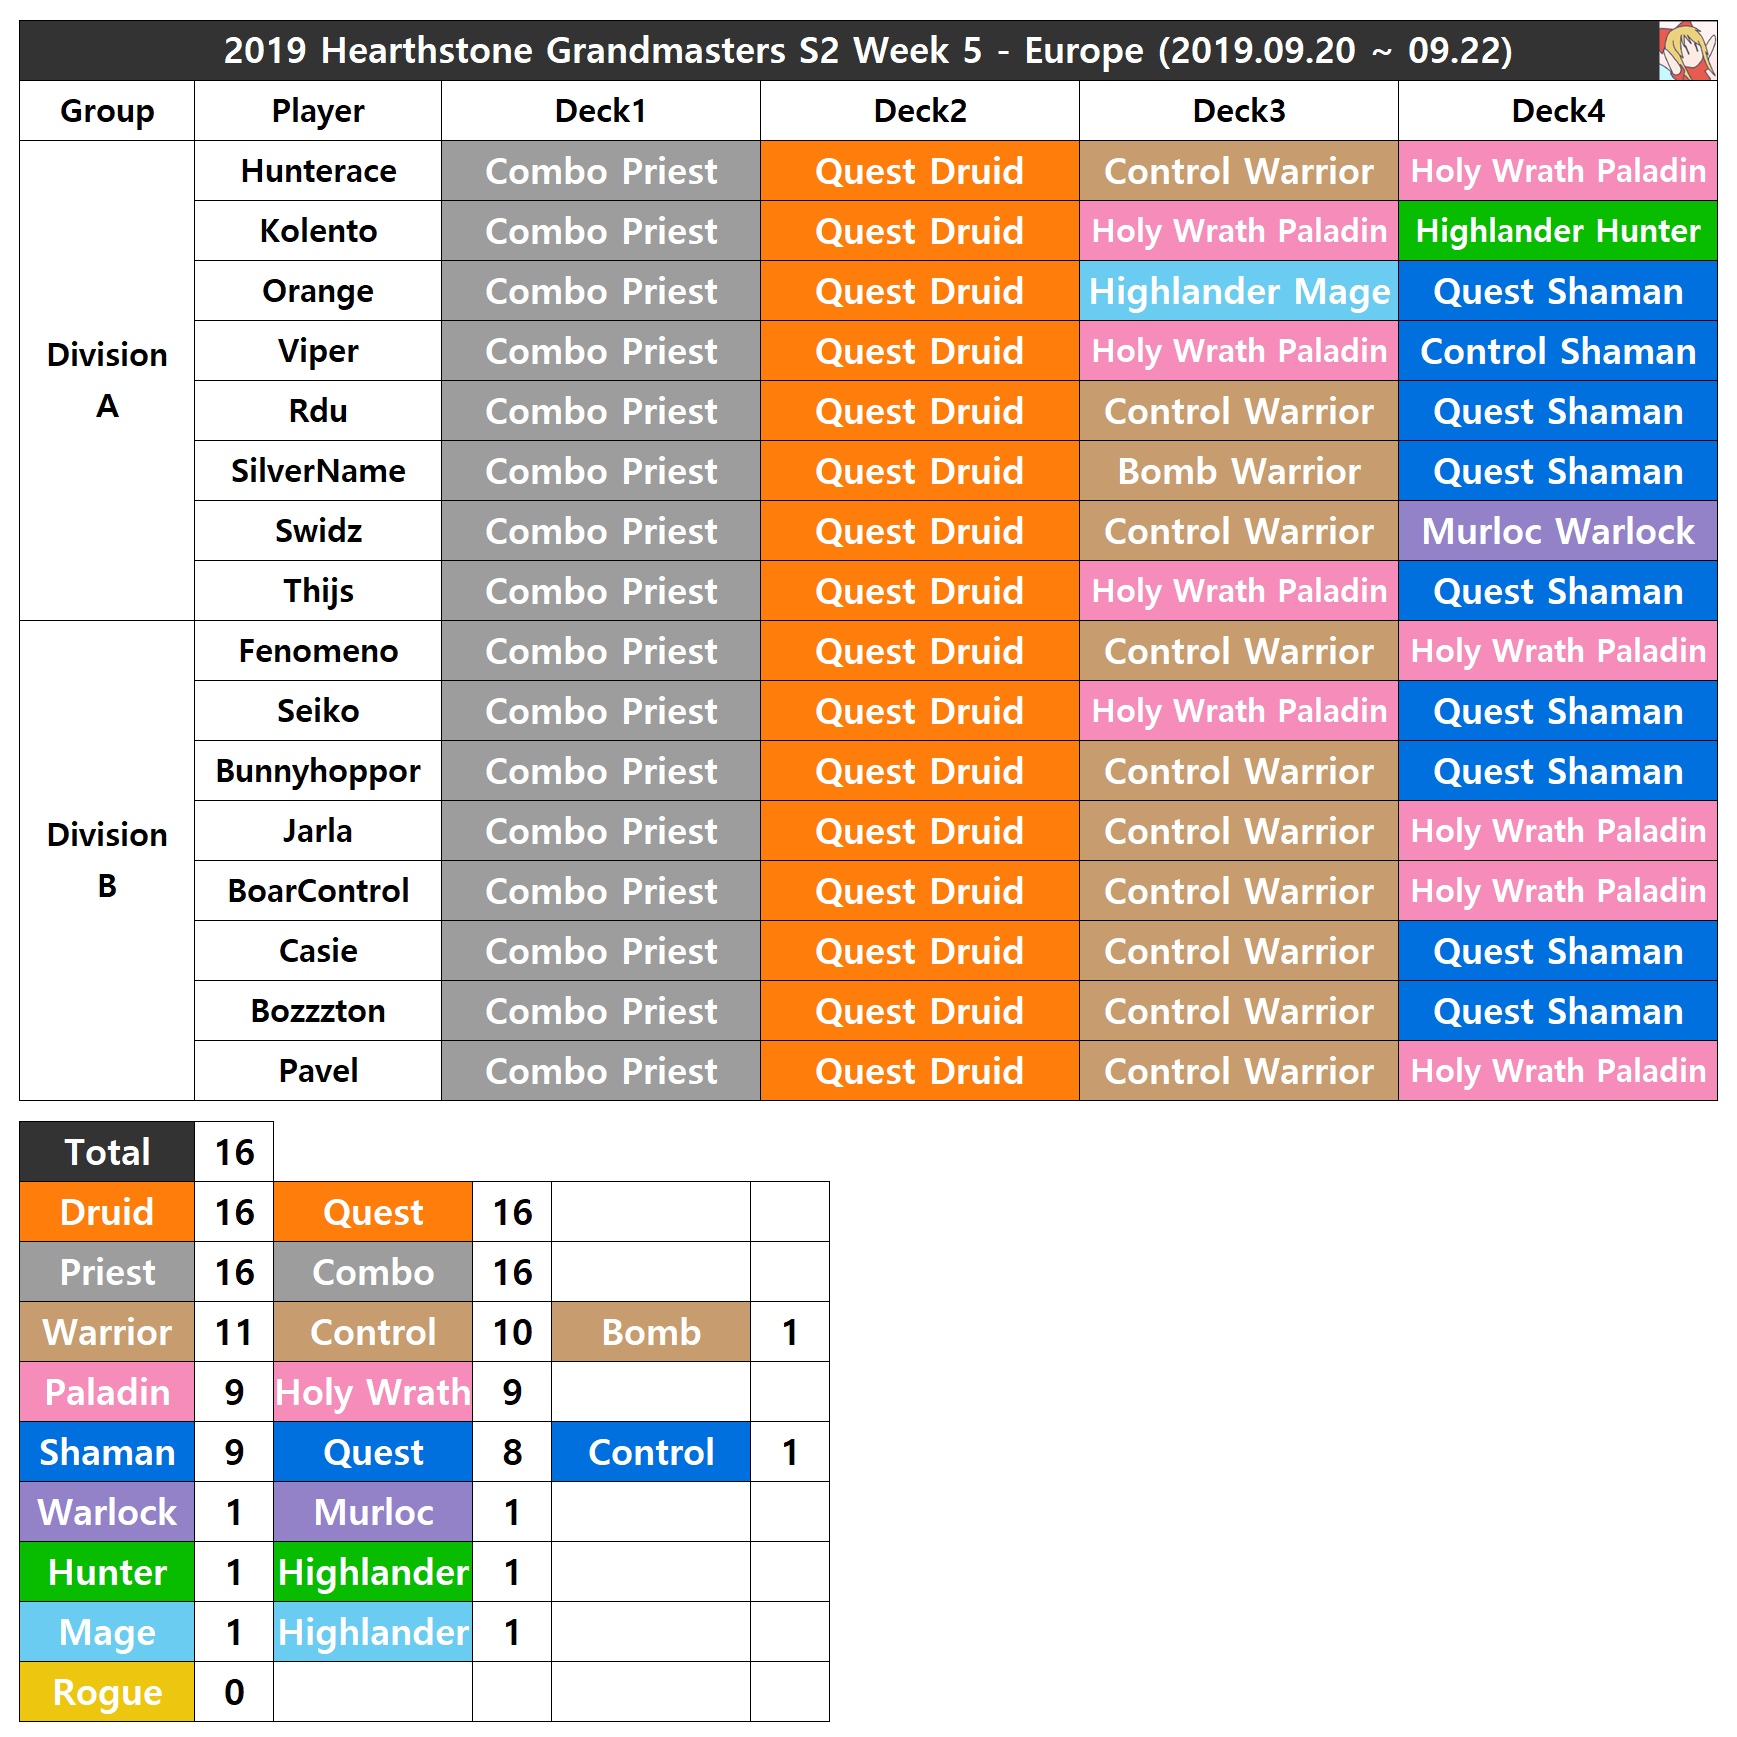Click the purple Warlock class swatch

(x=107, y=1512)
